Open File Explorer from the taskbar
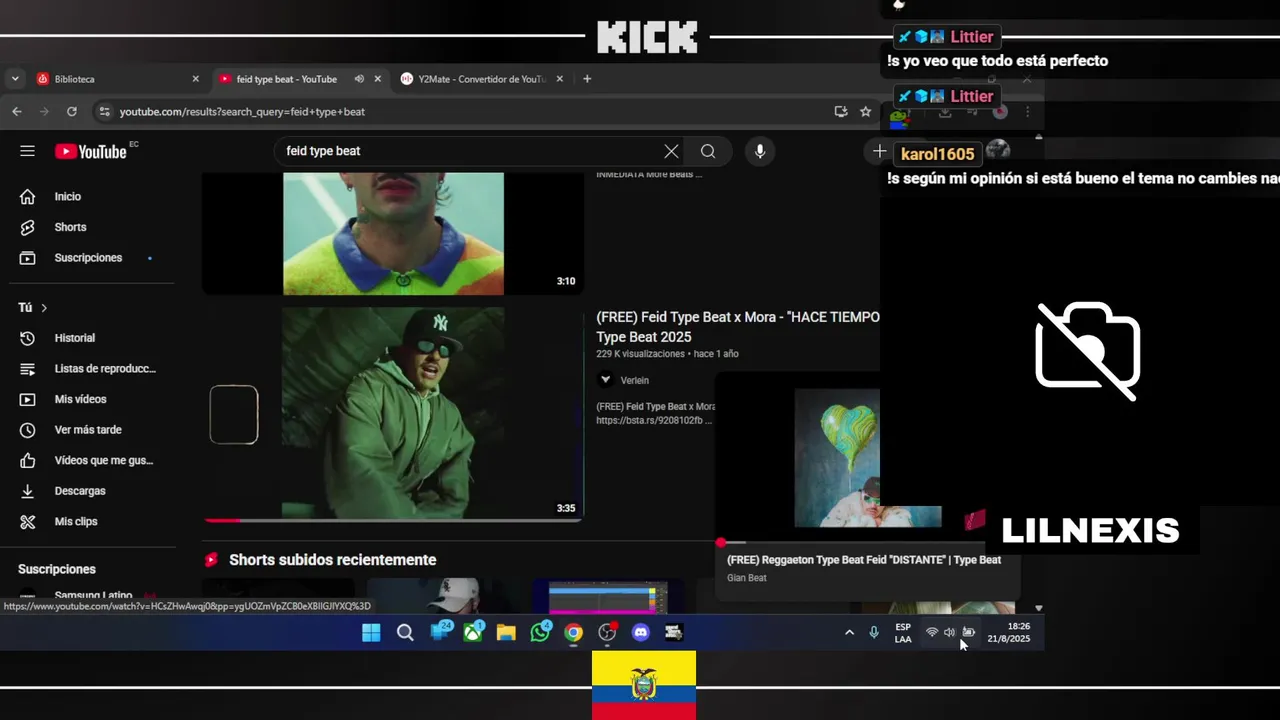1280x720 pixels. point(506,632)
